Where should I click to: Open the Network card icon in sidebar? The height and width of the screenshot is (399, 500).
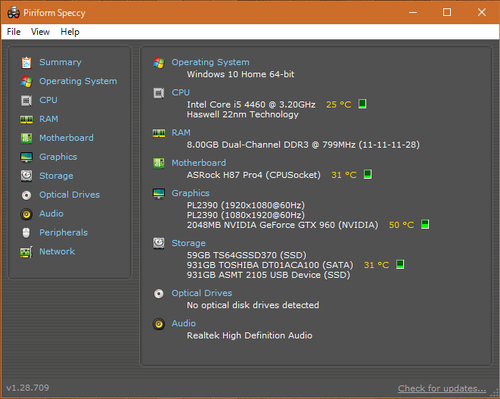(x=26, y=252)
